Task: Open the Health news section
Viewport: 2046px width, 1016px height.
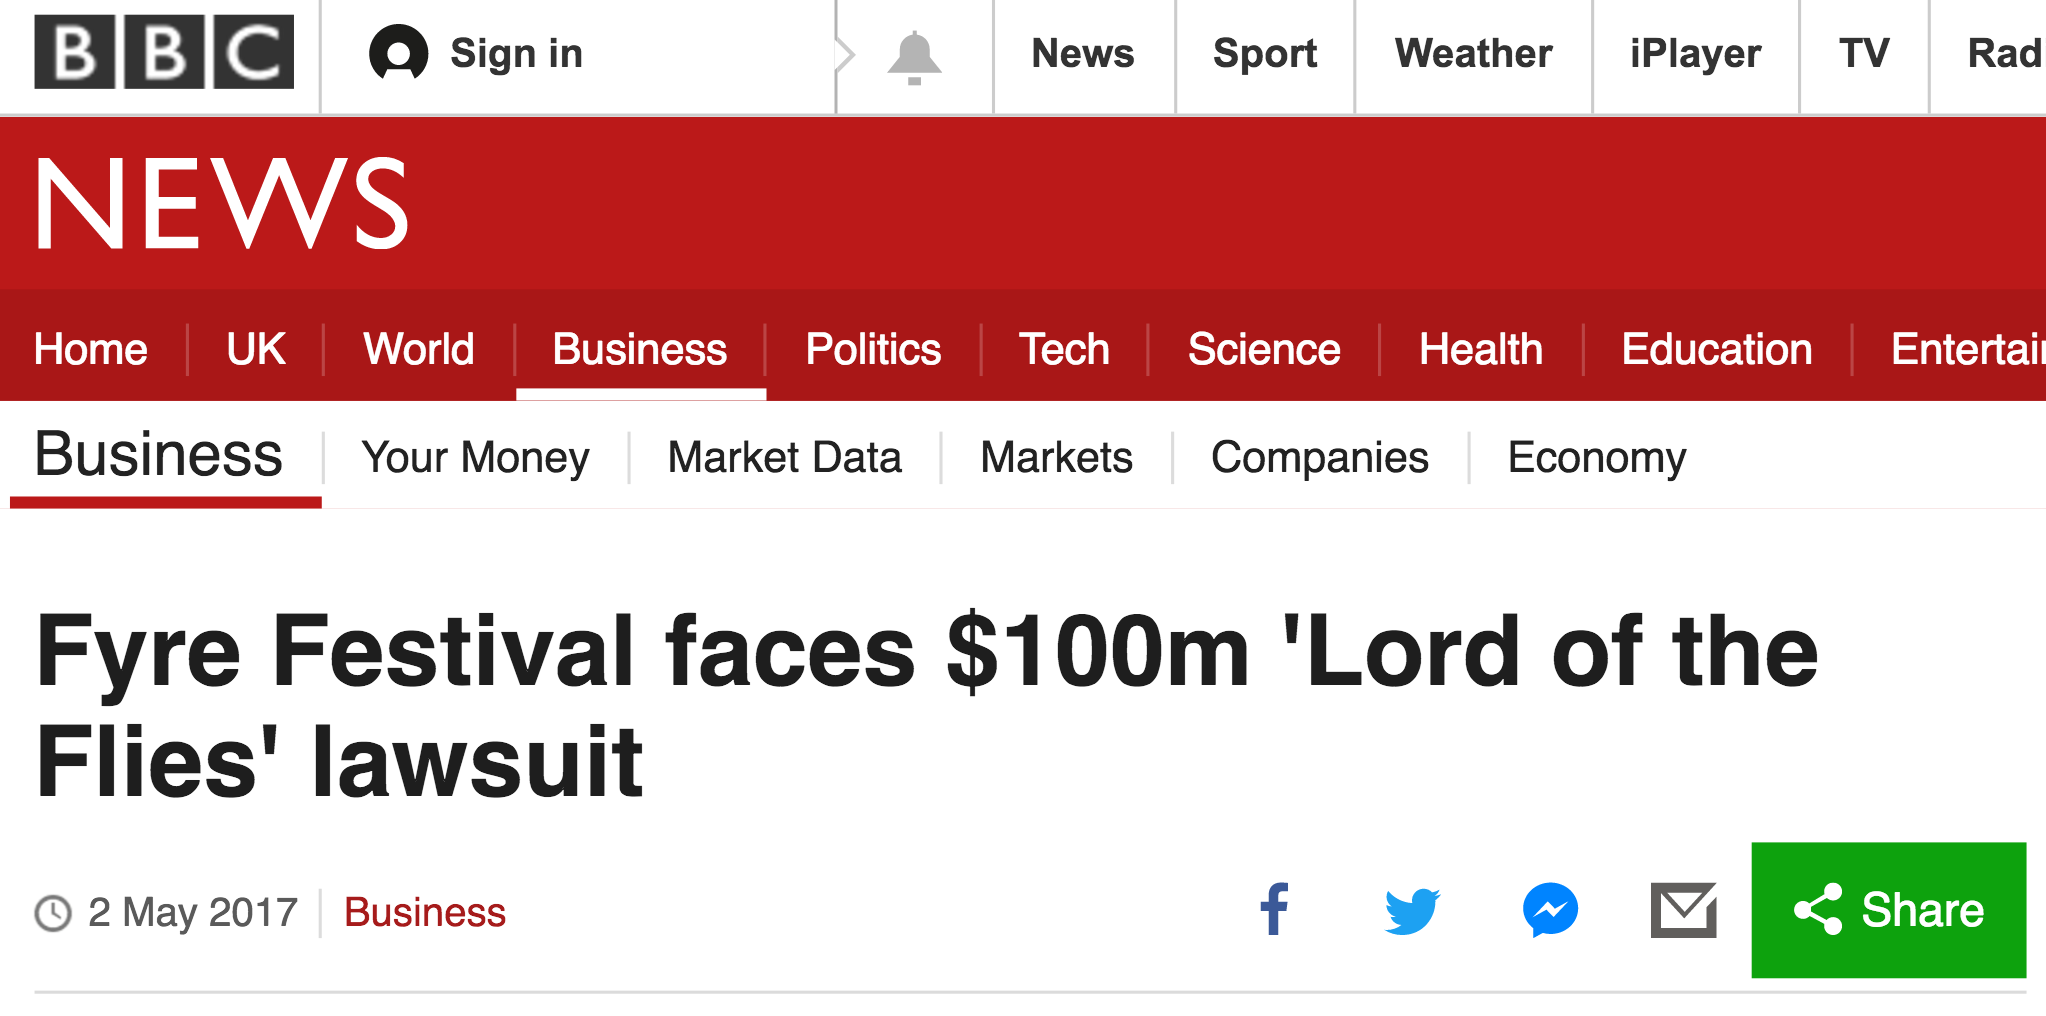Action: click(1481, 349)
